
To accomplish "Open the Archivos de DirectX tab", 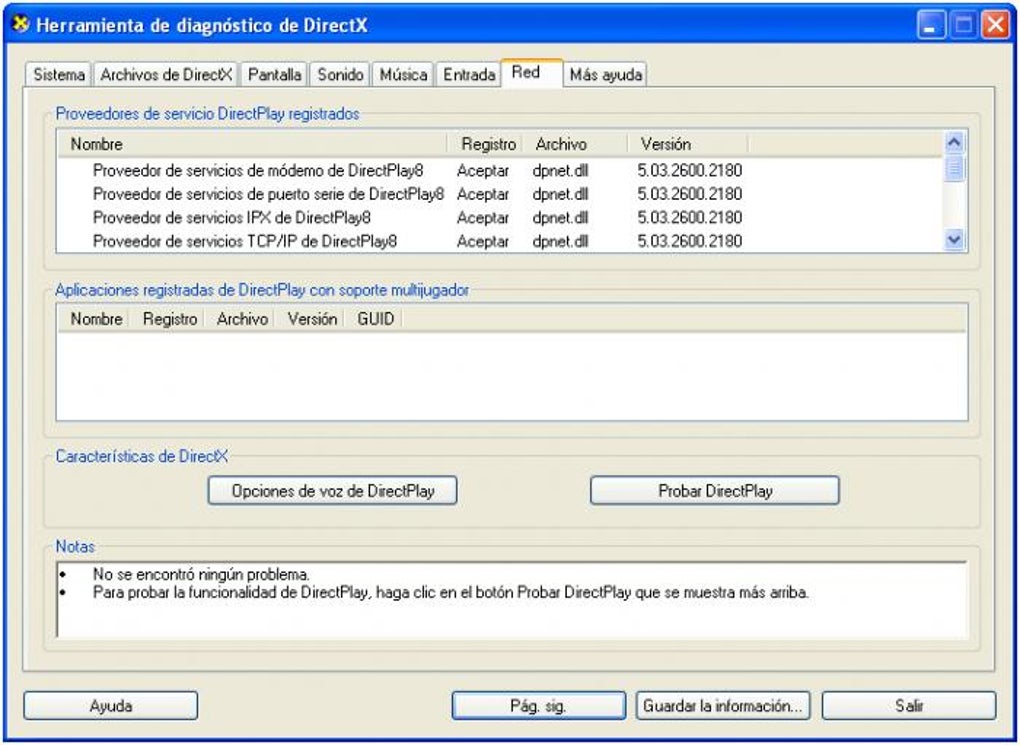I will click(x=166, y=75).
